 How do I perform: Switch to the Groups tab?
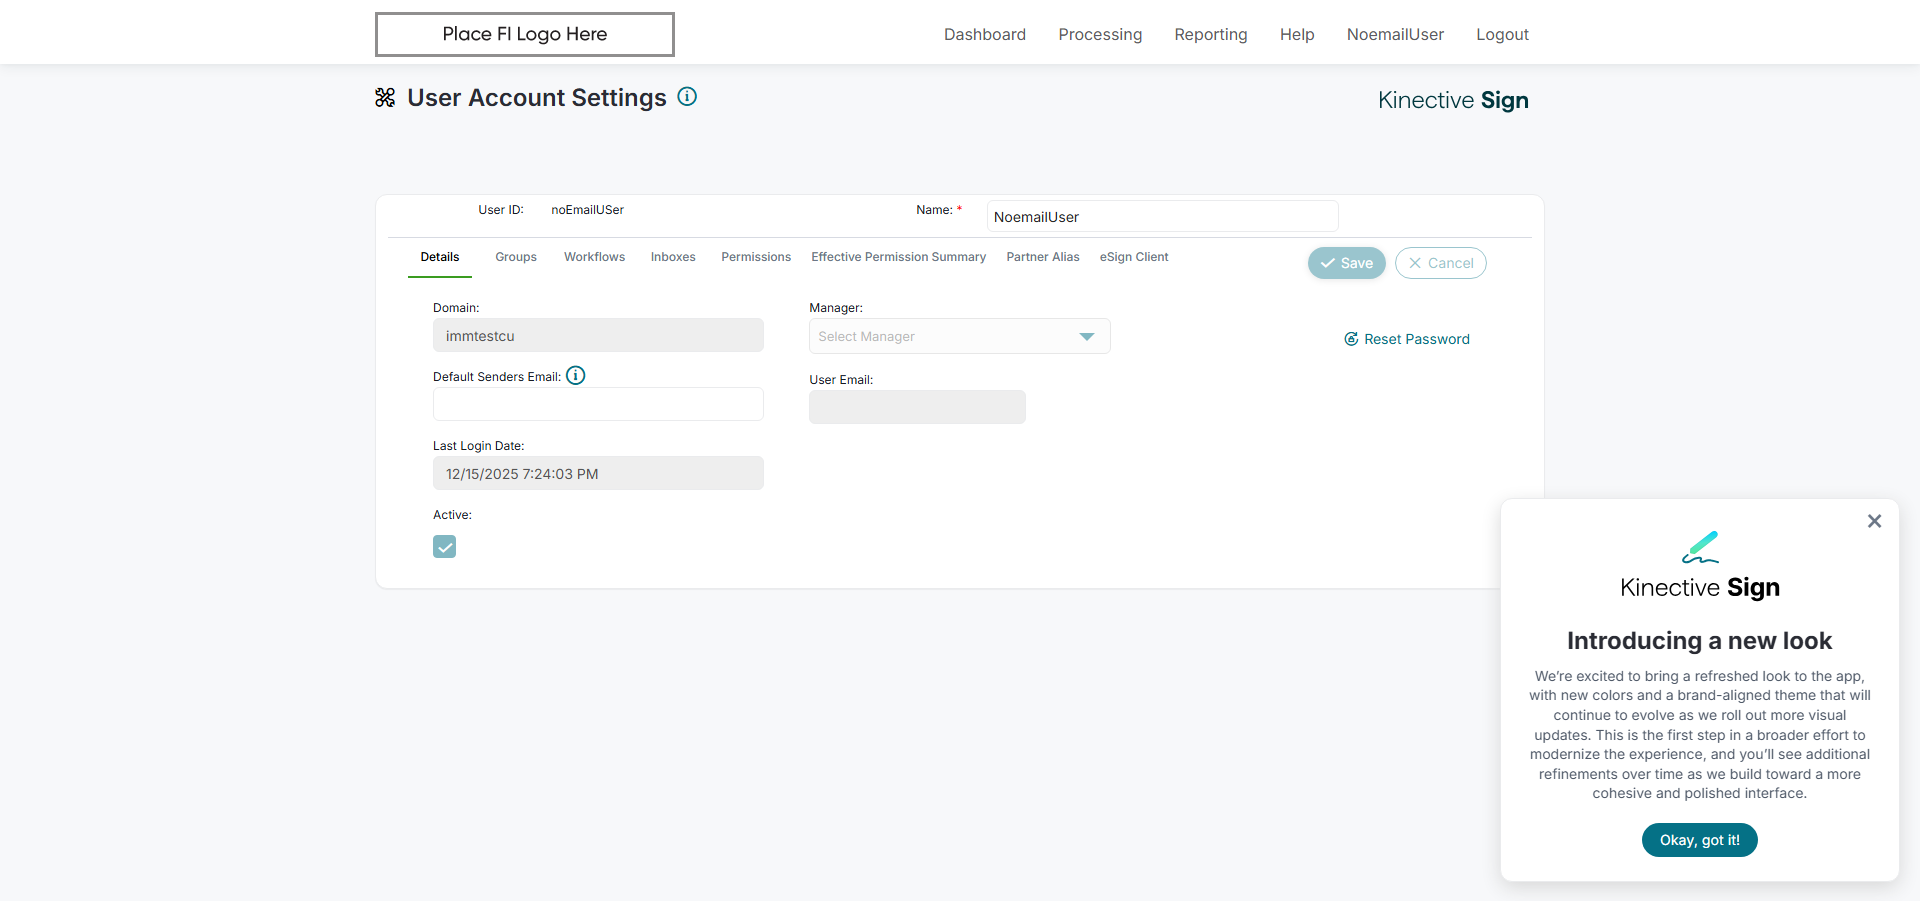pos(516,257)
